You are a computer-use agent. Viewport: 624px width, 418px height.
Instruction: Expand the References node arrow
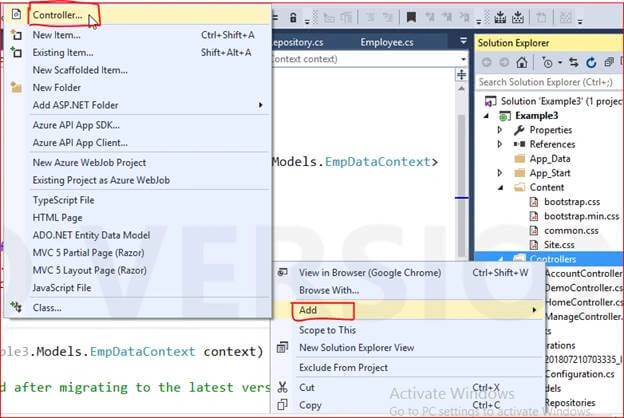point(500,144)
